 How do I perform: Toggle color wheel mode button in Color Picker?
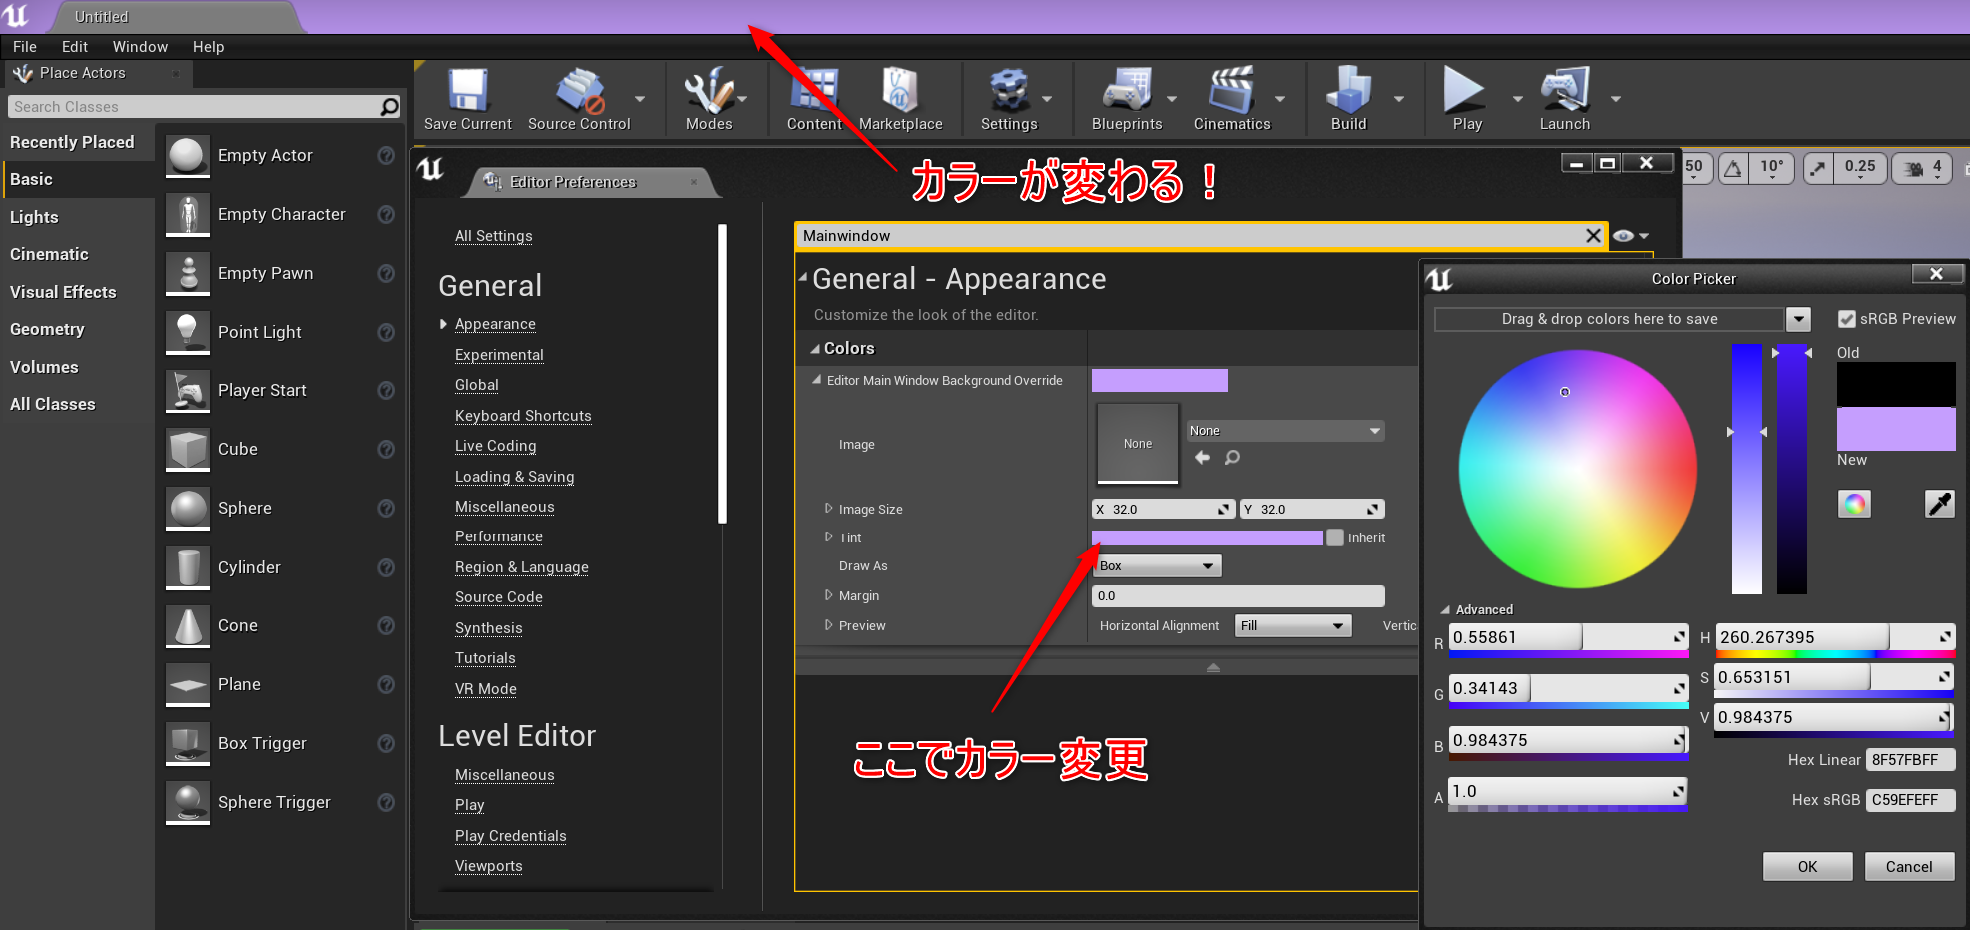(x=1854, y=504)
